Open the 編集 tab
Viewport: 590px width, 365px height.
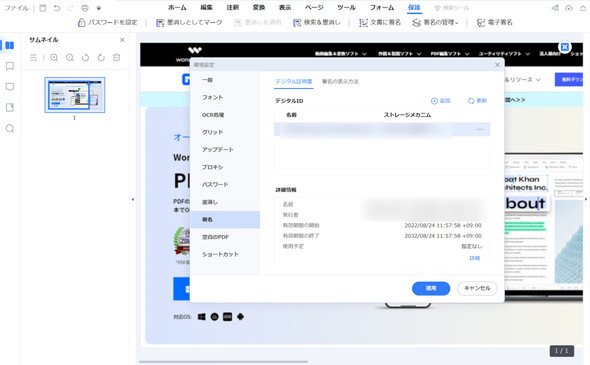pyautogui.click(x=206, y=8)
